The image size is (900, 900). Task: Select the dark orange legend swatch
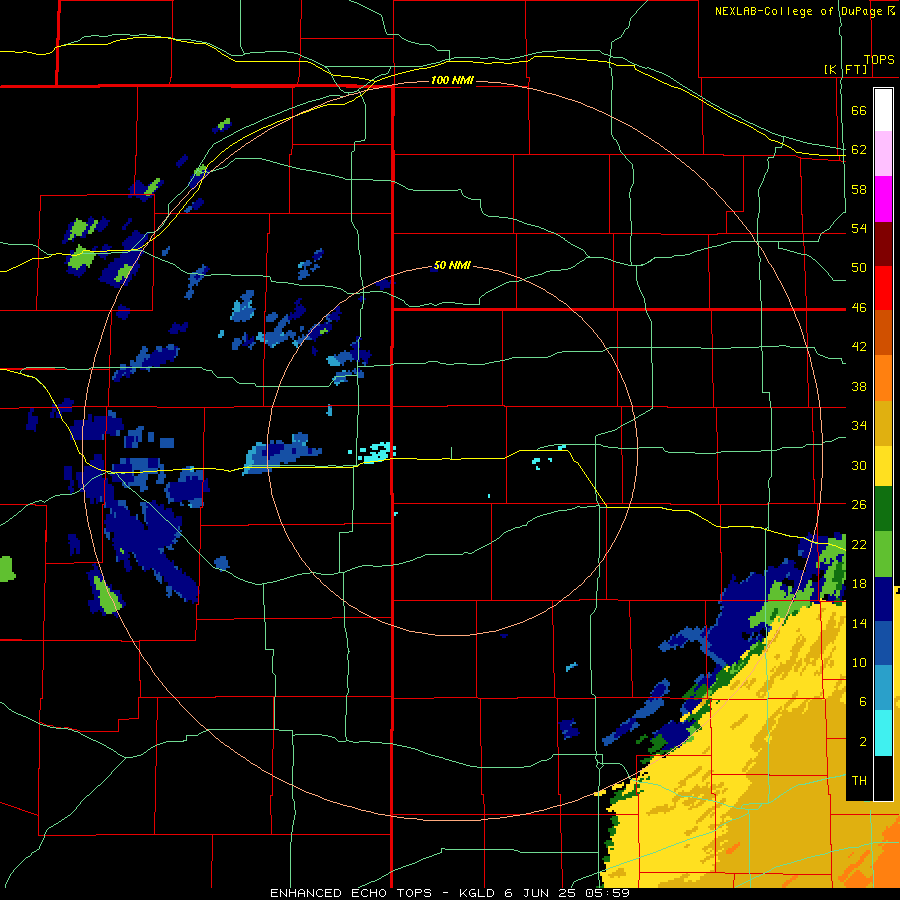[883, 333]
